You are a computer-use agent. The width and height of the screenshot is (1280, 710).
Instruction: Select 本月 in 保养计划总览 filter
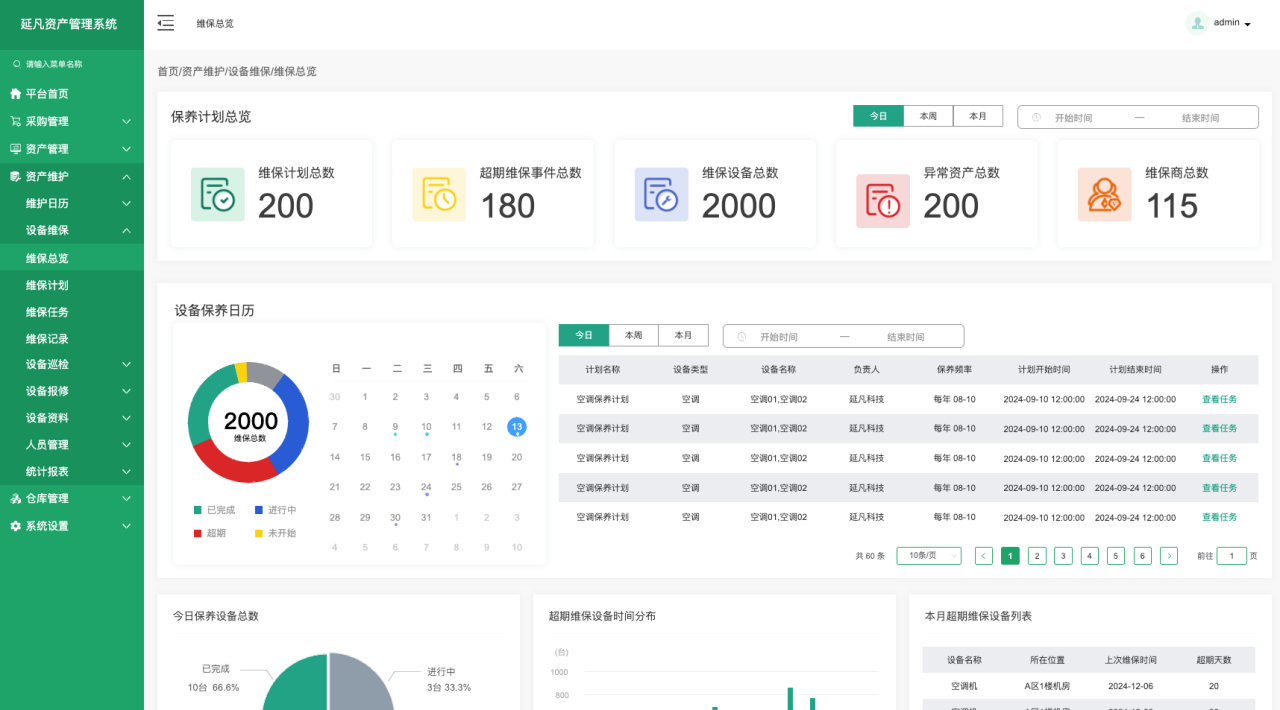pyautogui.click(x=978, y=116)
